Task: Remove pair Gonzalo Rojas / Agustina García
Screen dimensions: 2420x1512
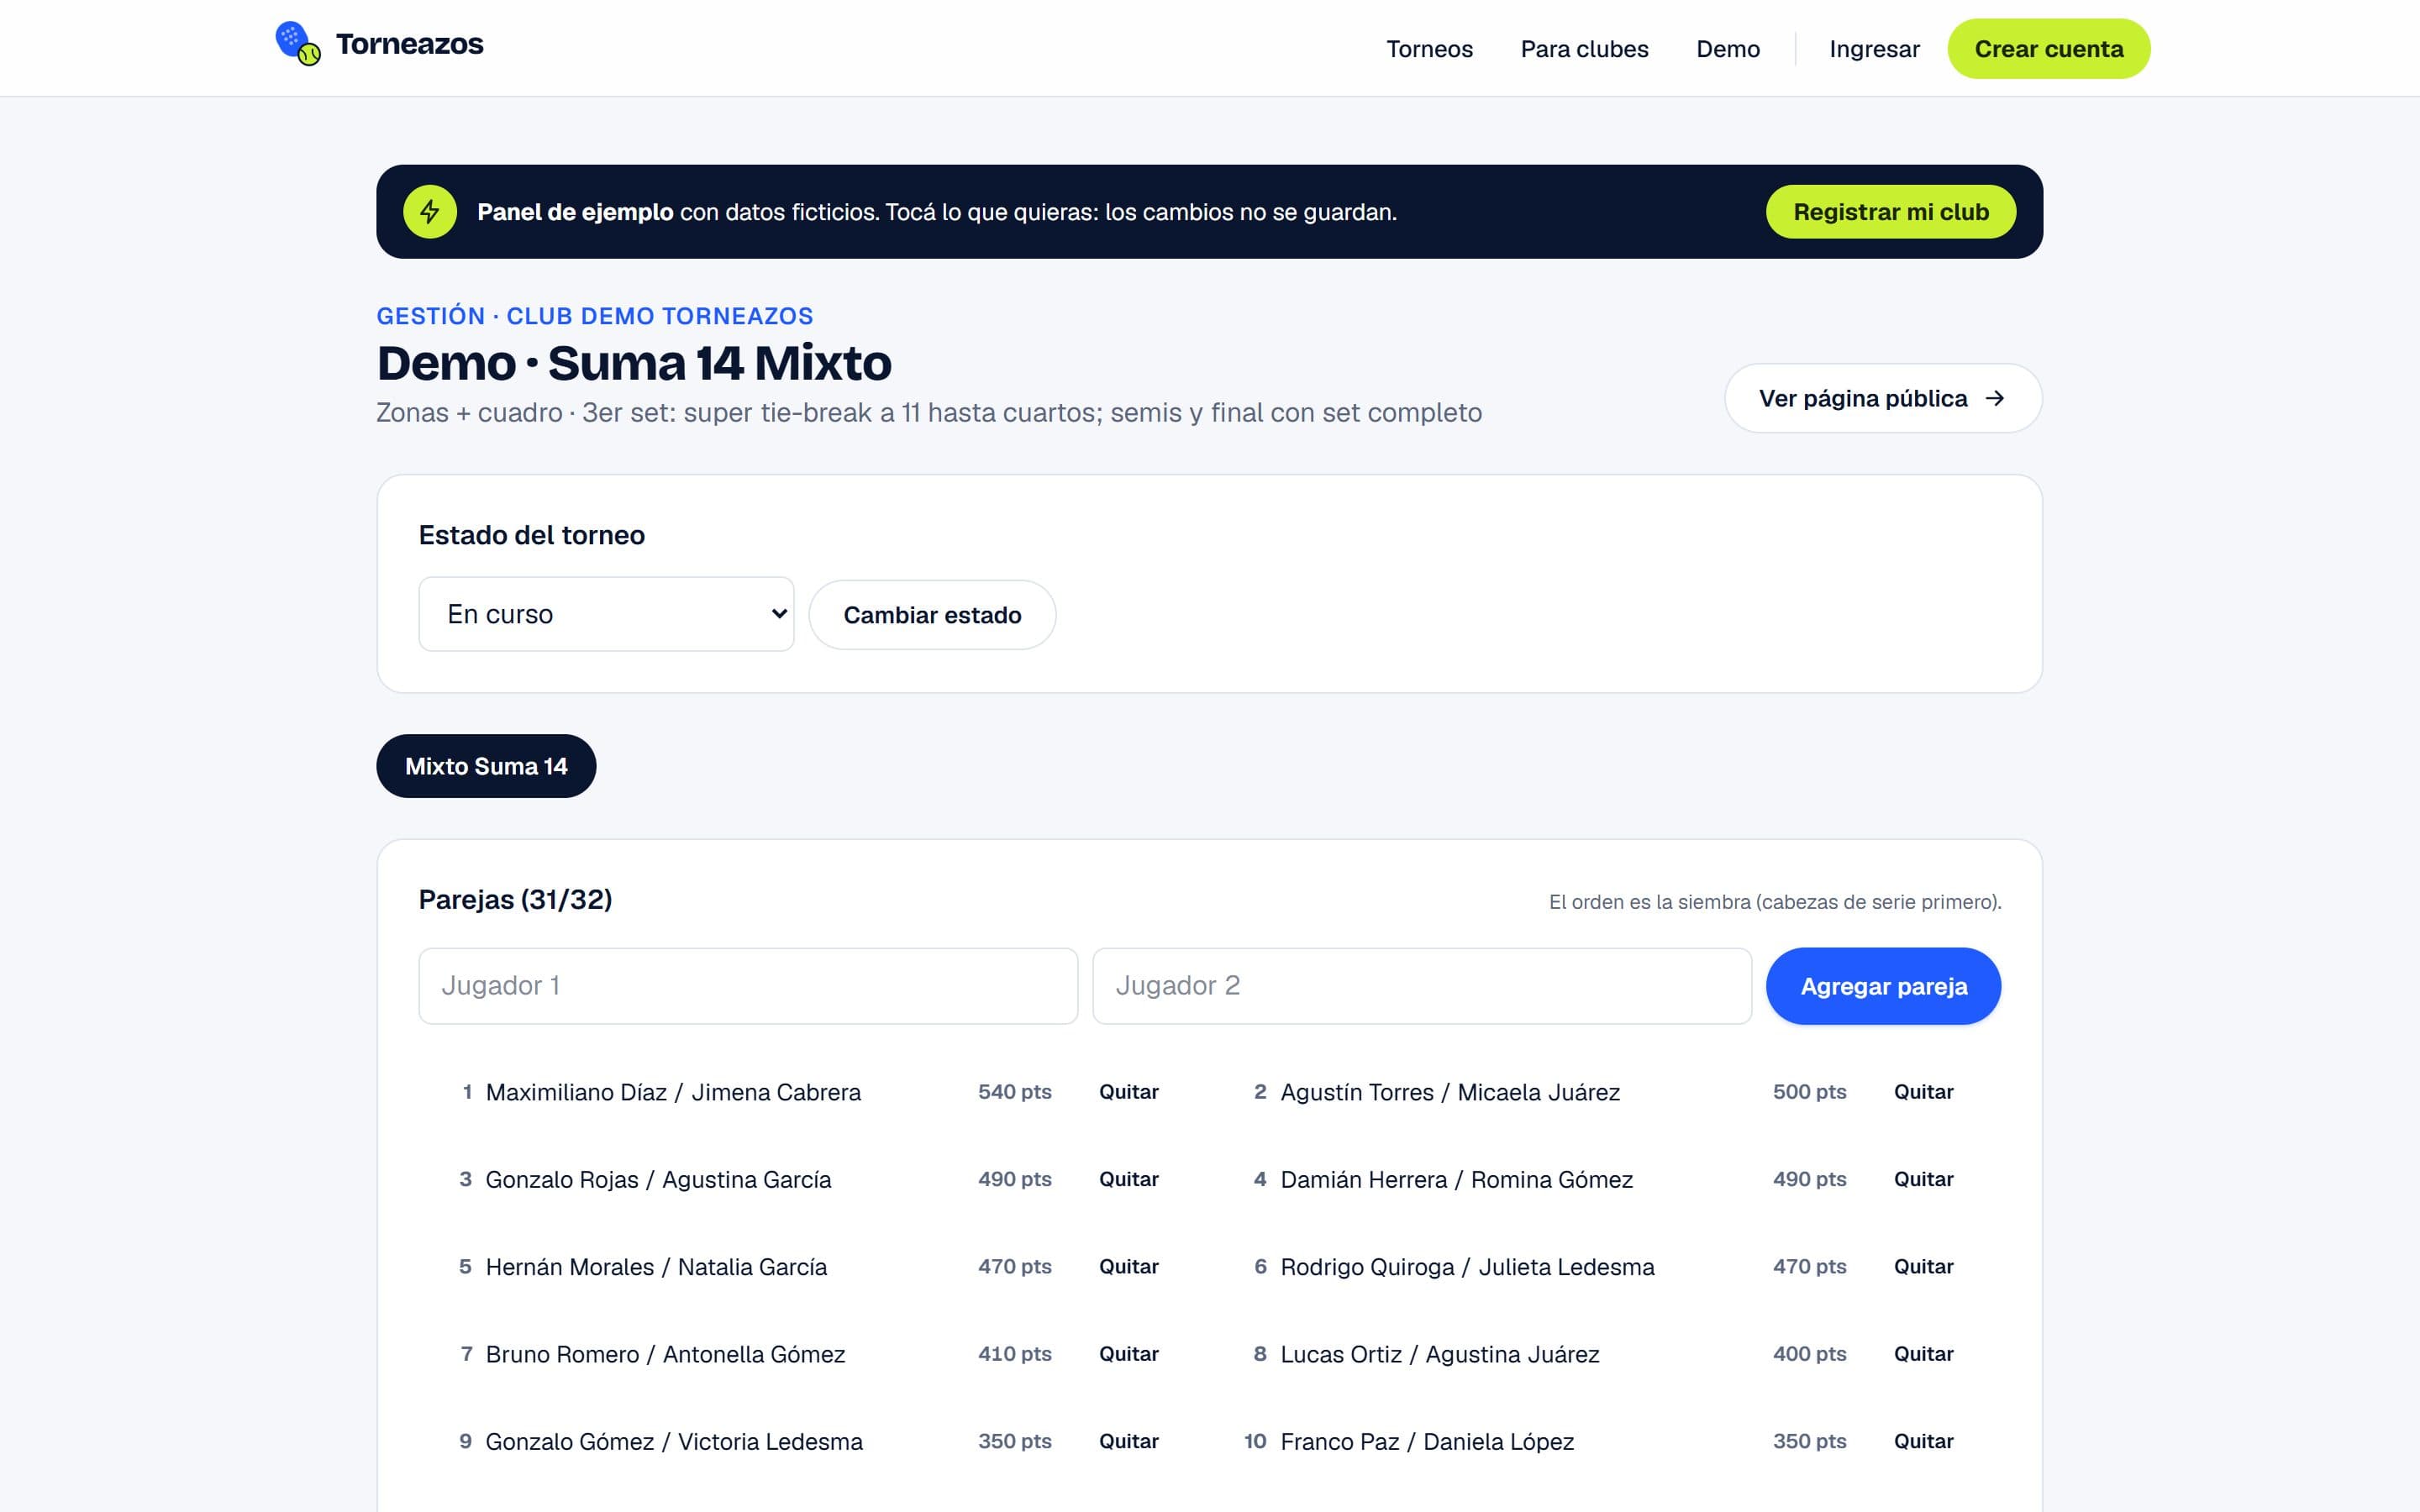Action: 1129,1179
